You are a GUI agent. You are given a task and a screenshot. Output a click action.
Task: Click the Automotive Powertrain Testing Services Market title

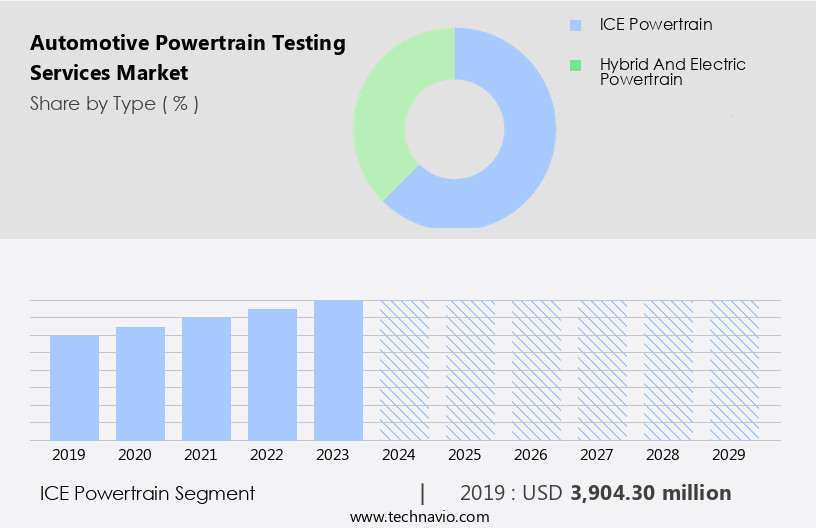(x=188, y=58)
